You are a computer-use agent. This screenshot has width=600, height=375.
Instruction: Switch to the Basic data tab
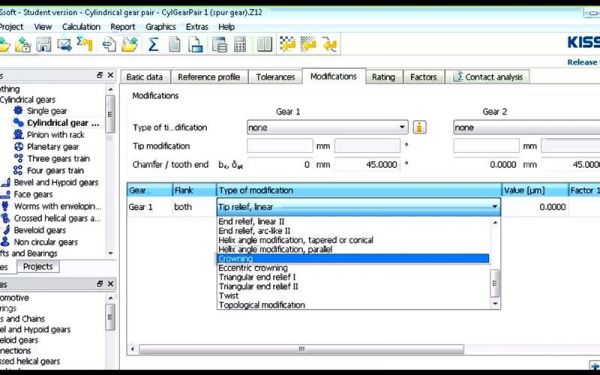(x=145, y=77)
